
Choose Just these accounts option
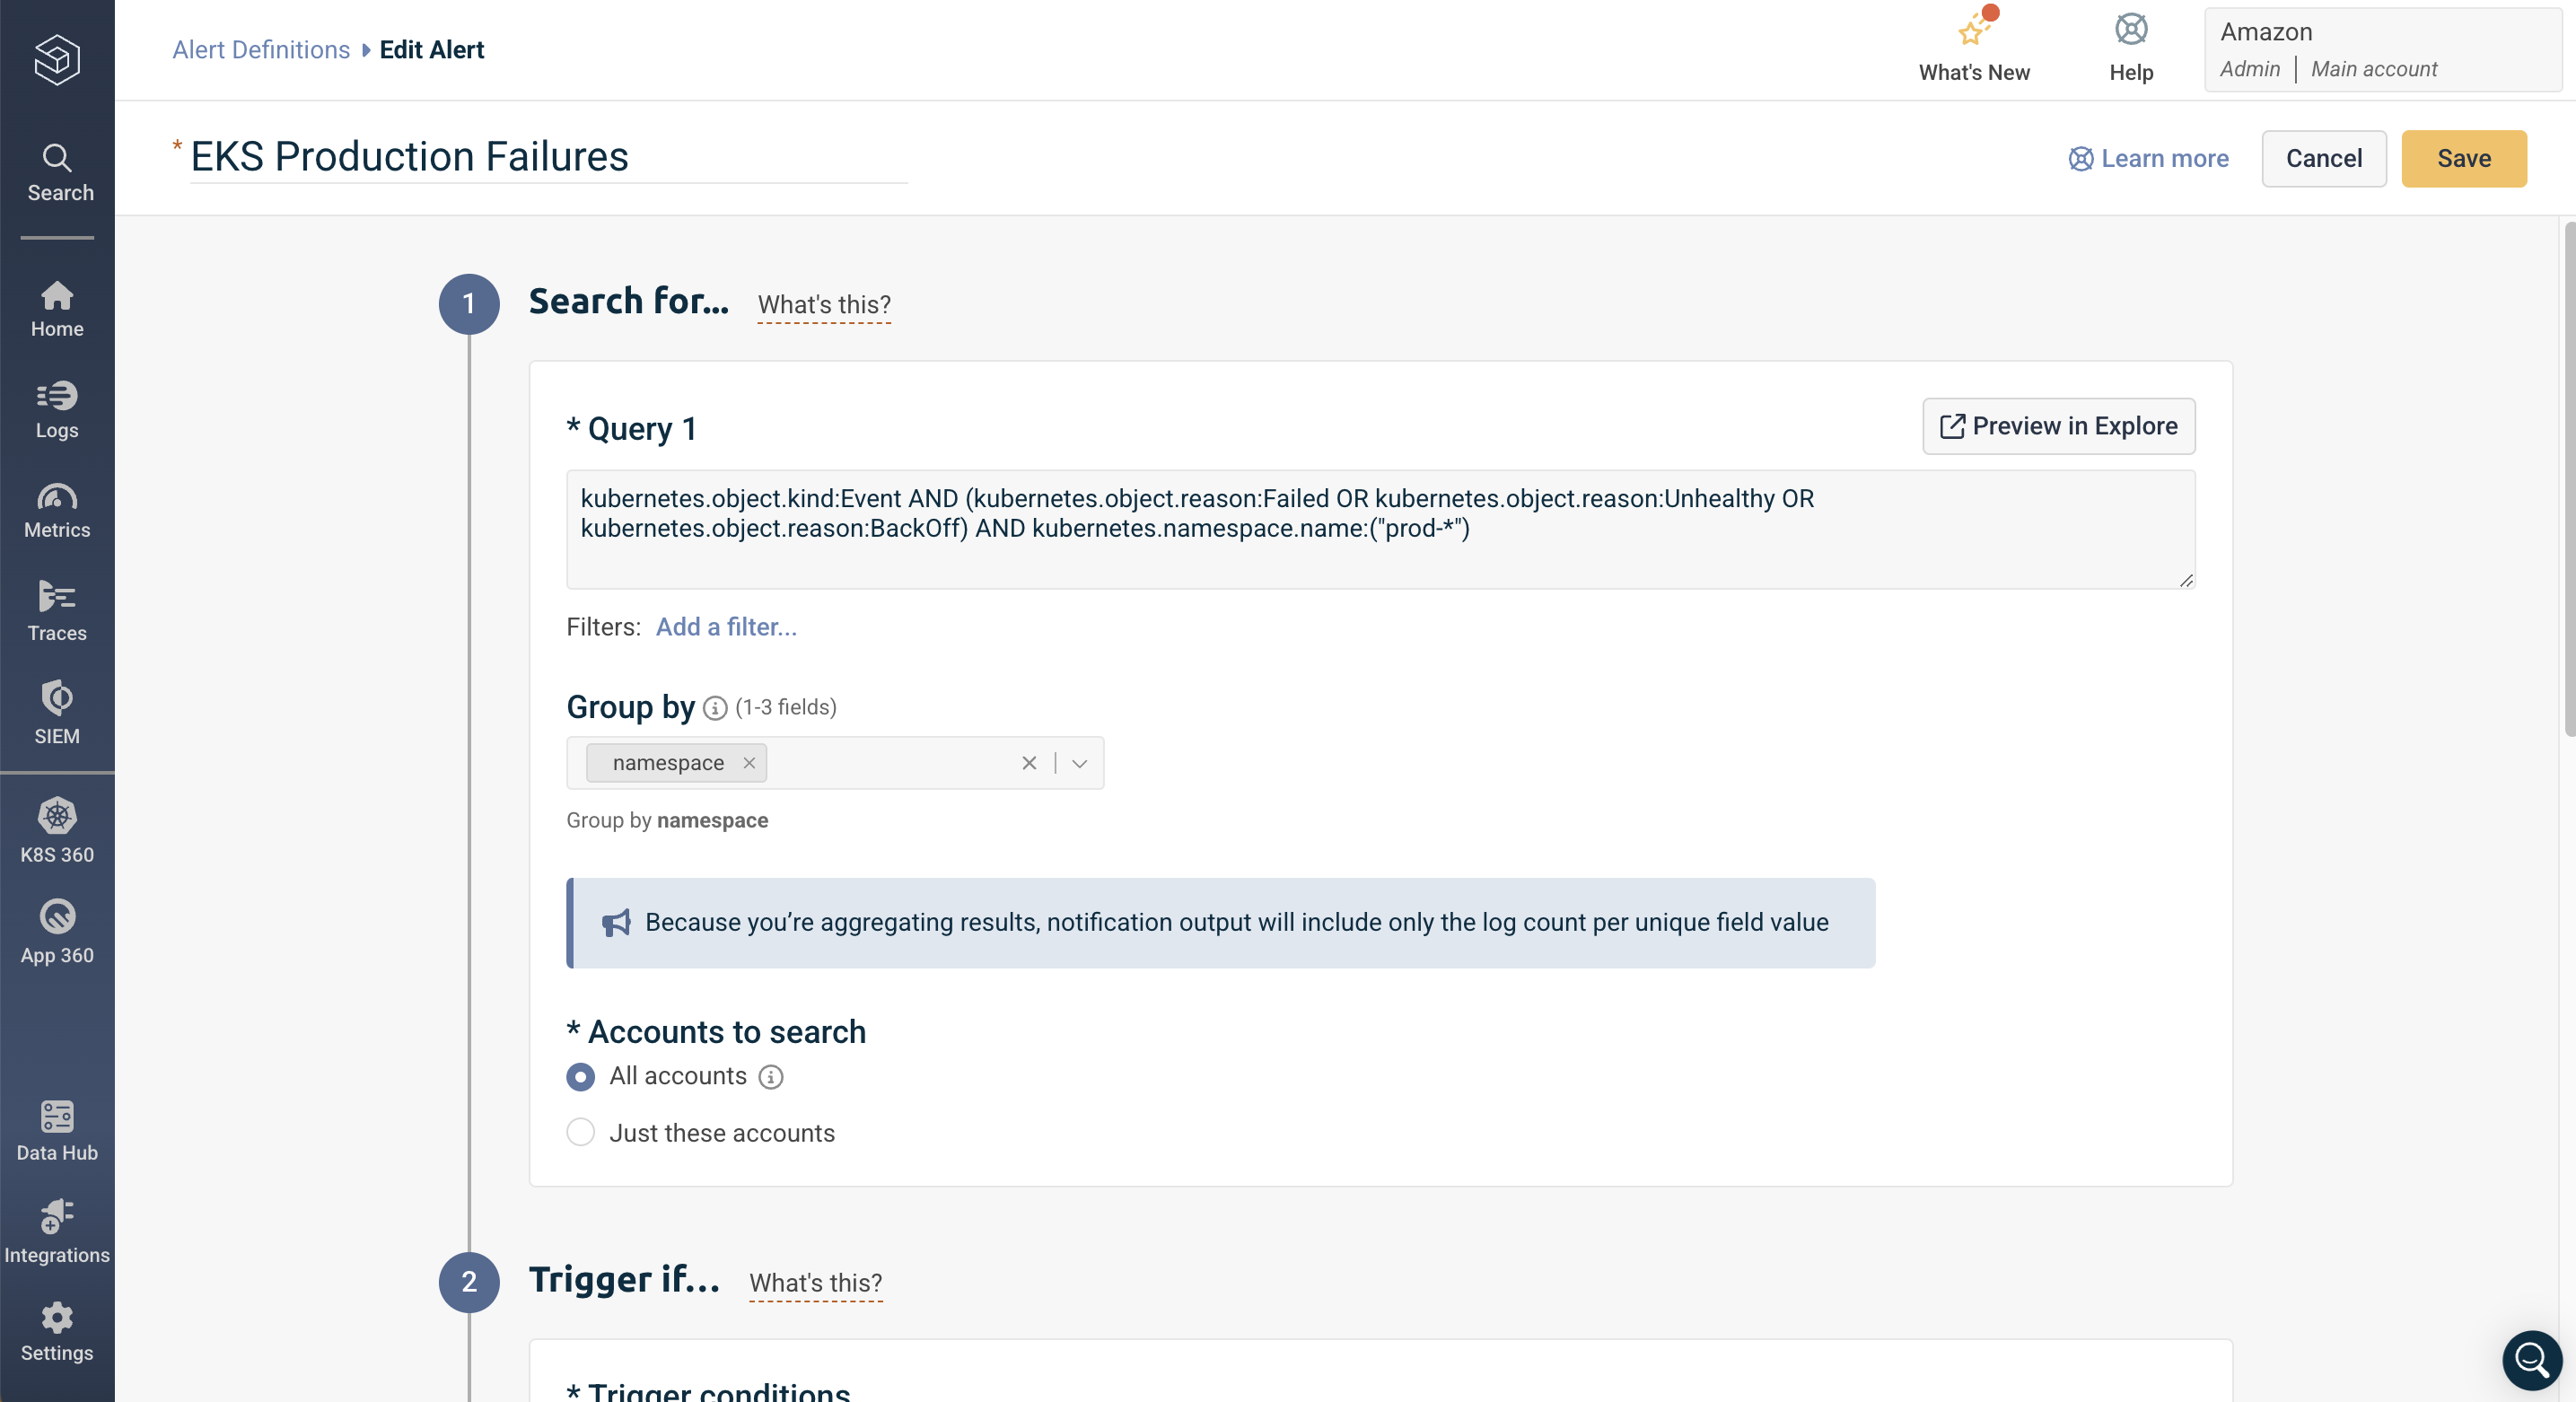581,1132
